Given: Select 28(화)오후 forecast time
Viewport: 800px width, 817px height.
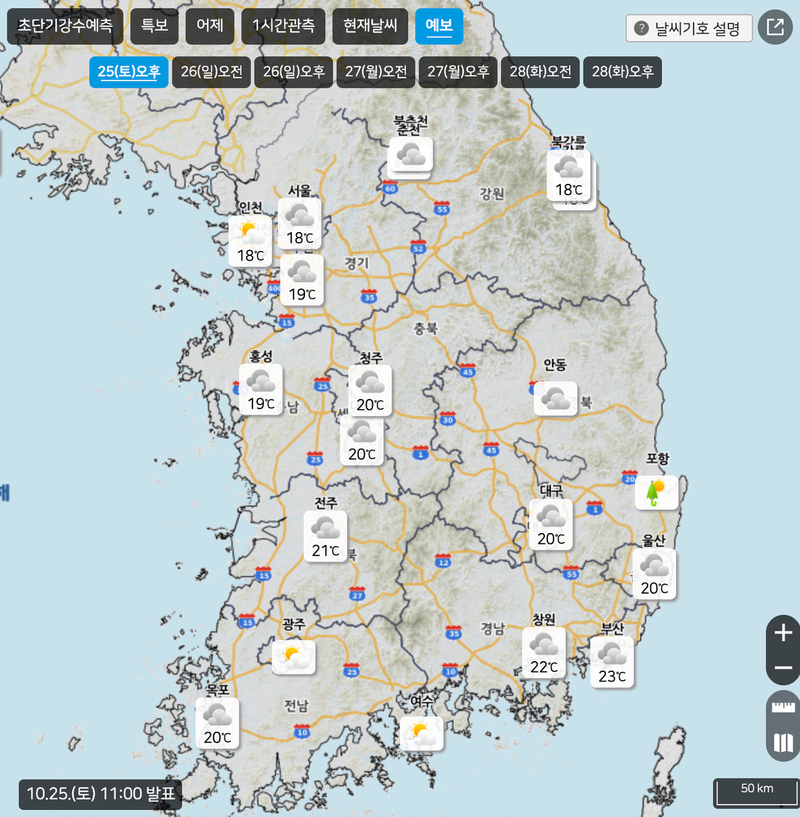Looking at the screenshot, I should click(x=622, y=72).
